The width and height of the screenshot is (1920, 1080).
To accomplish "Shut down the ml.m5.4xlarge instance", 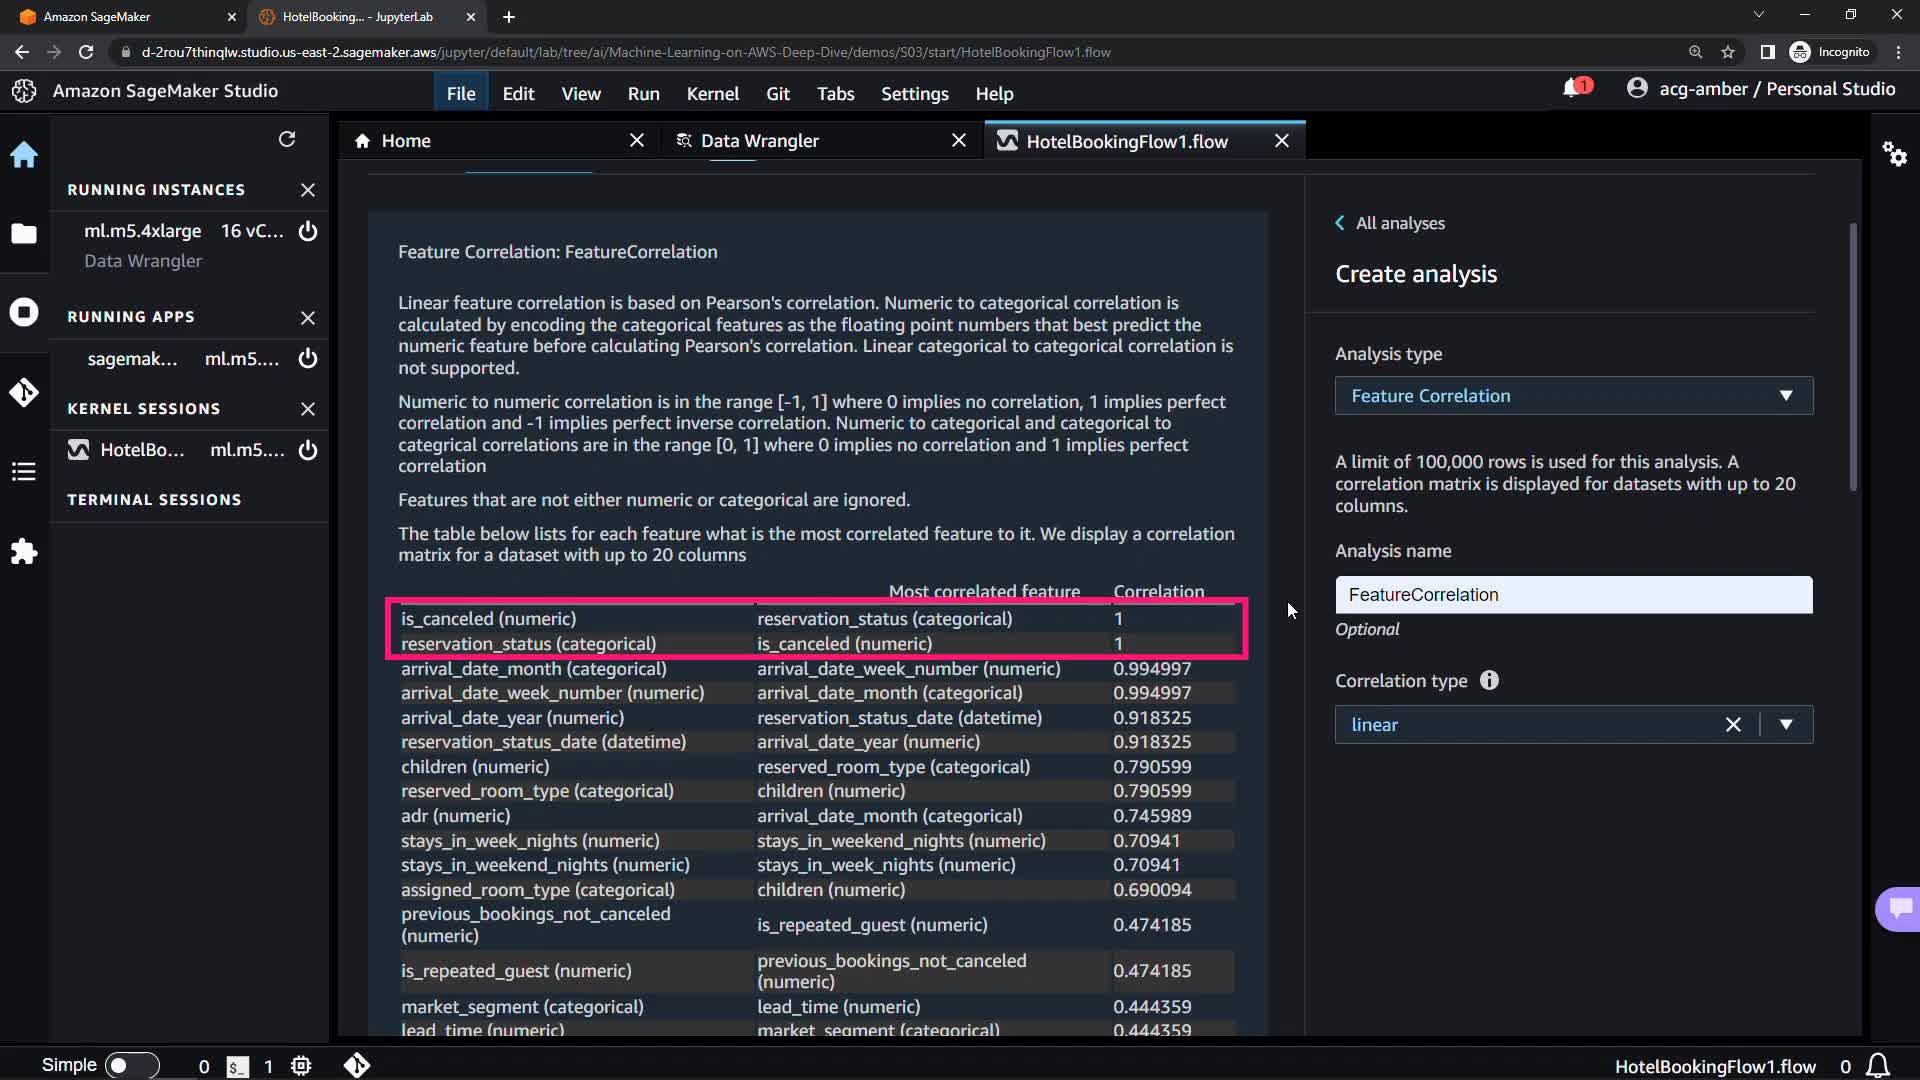I will [x=308, y=231].
